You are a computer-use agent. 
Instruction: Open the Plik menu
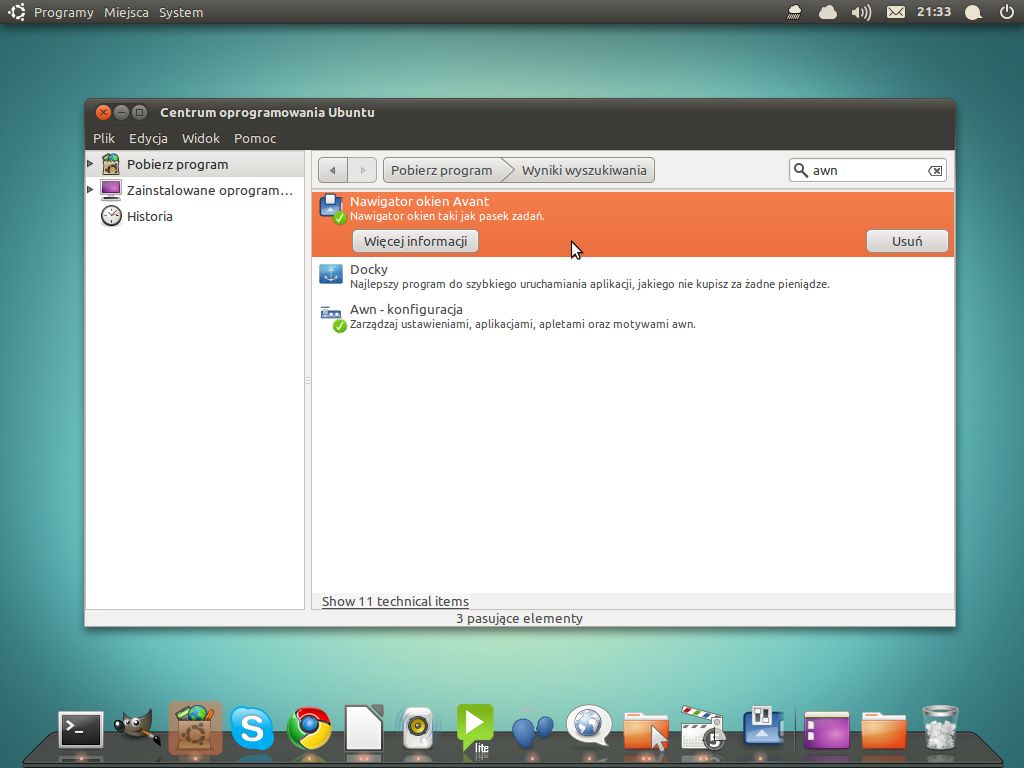[104, 138]
